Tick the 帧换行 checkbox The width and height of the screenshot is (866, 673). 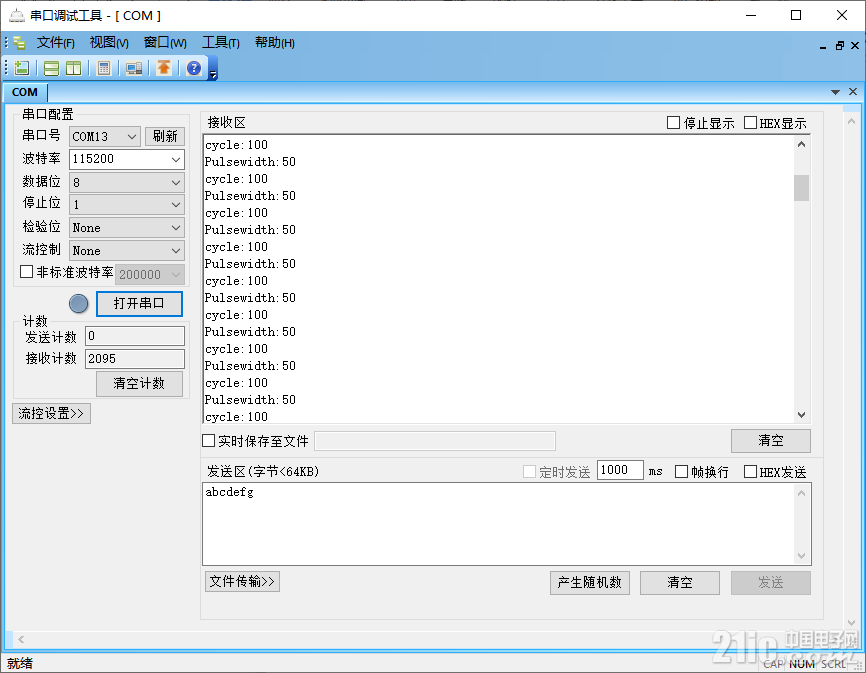(x=682, y=471)
